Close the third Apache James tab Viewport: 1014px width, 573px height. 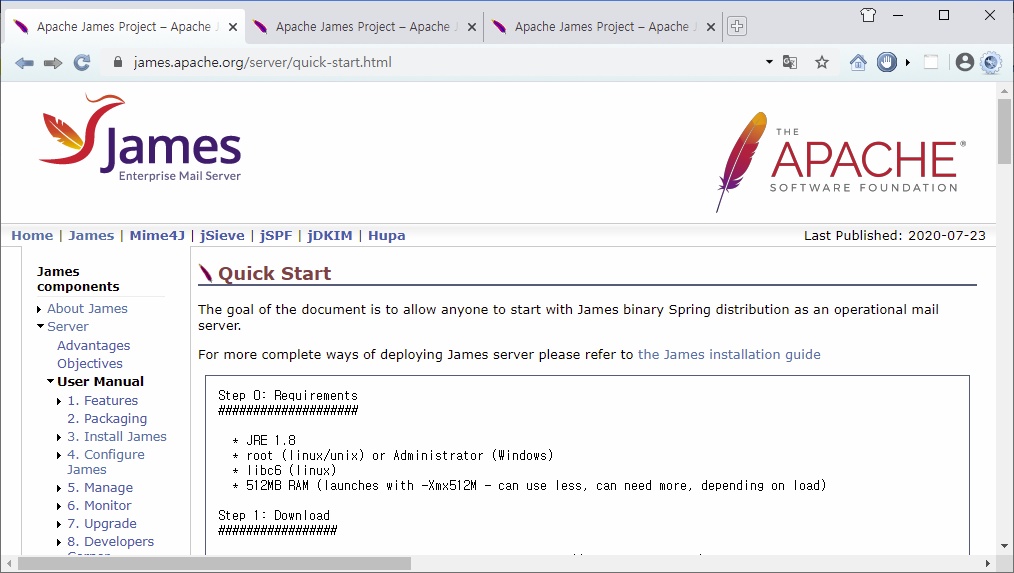pyautogui.click(x=711, y=27)
